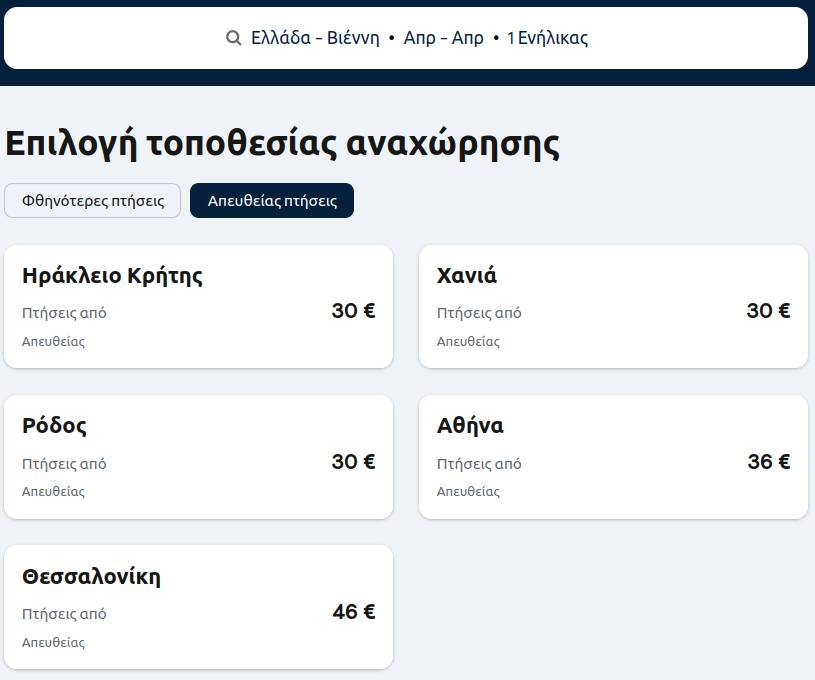This screenshot has height=680, width=815.
Task: Choose Ηράκλειο Κρήτης departure card
Action: tap(199, 307)
